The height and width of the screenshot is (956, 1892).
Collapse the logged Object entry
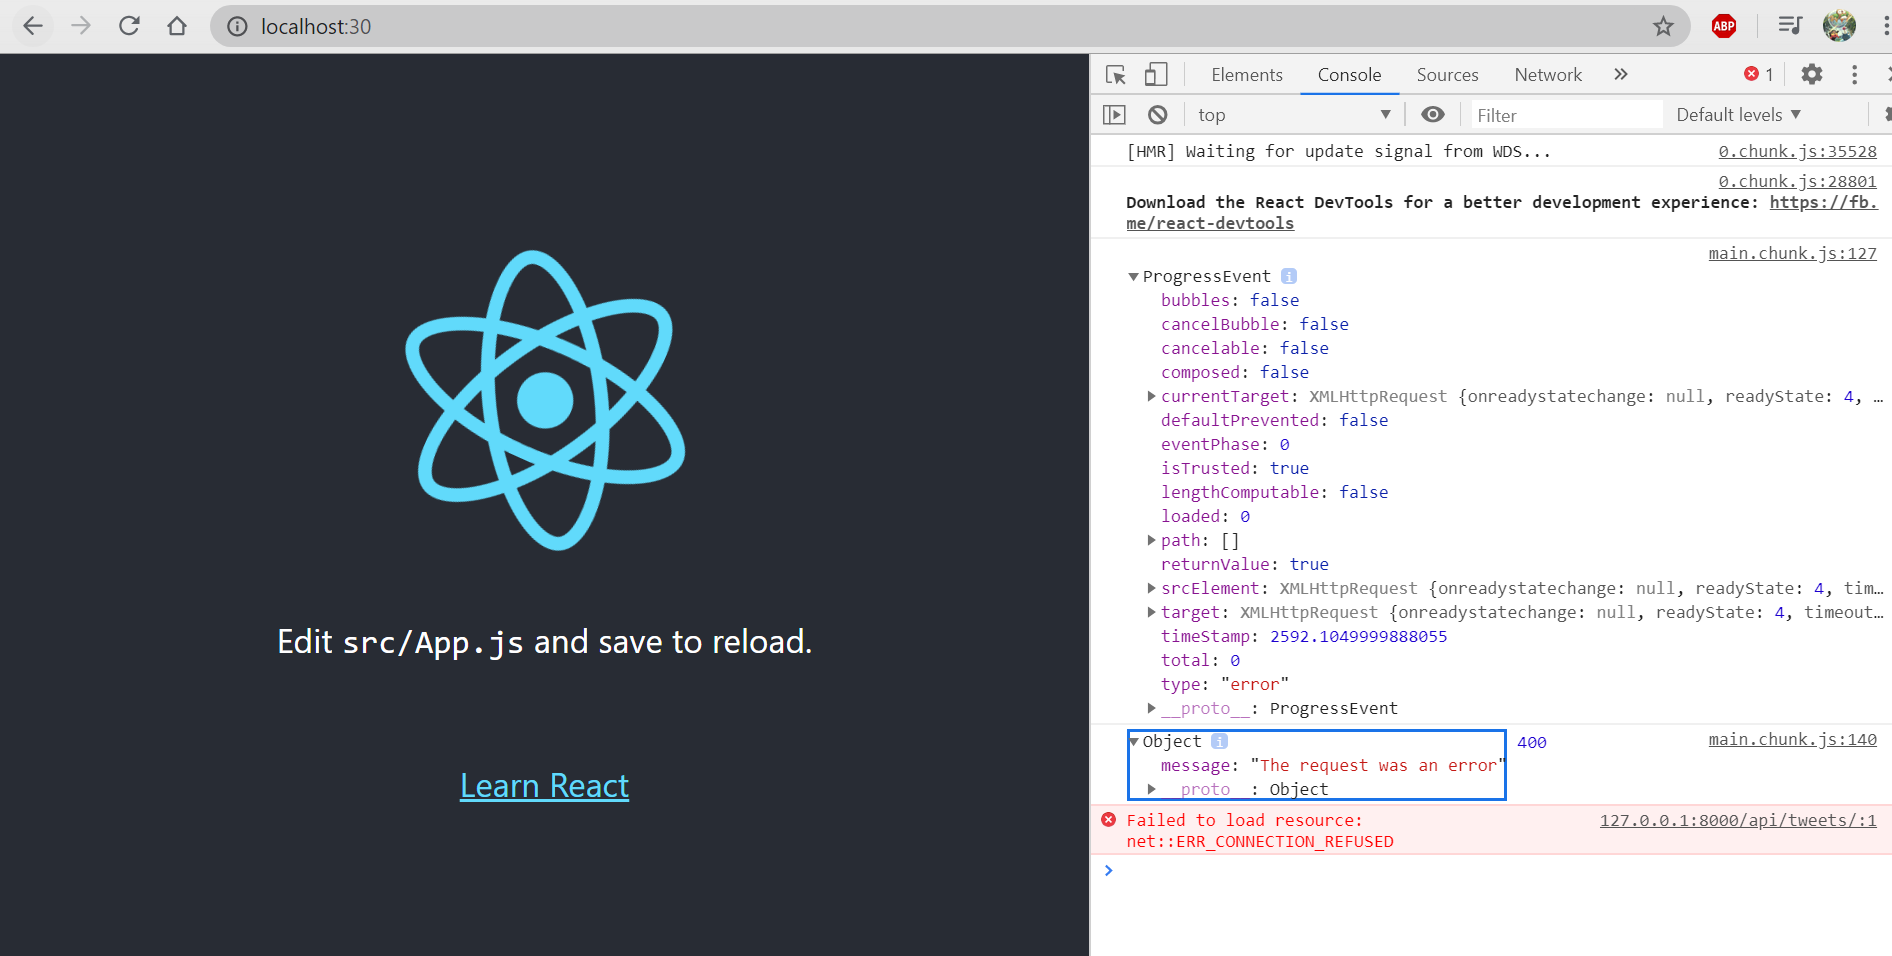(1133, 742)
